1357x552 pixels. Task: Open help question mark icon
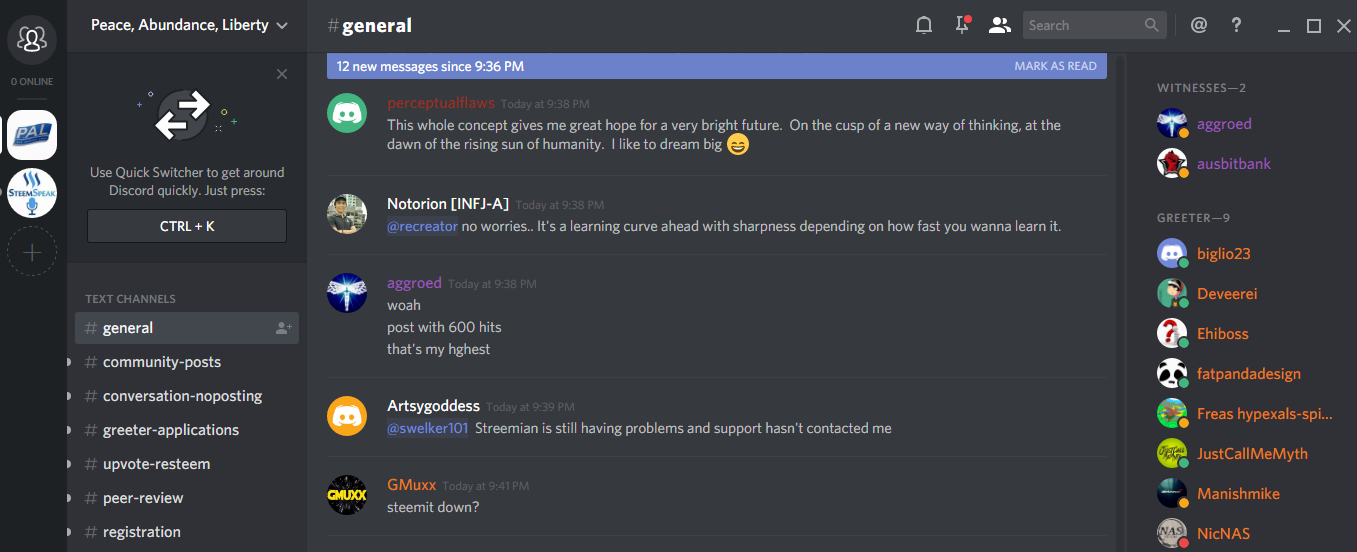[x=1236, y=26]
